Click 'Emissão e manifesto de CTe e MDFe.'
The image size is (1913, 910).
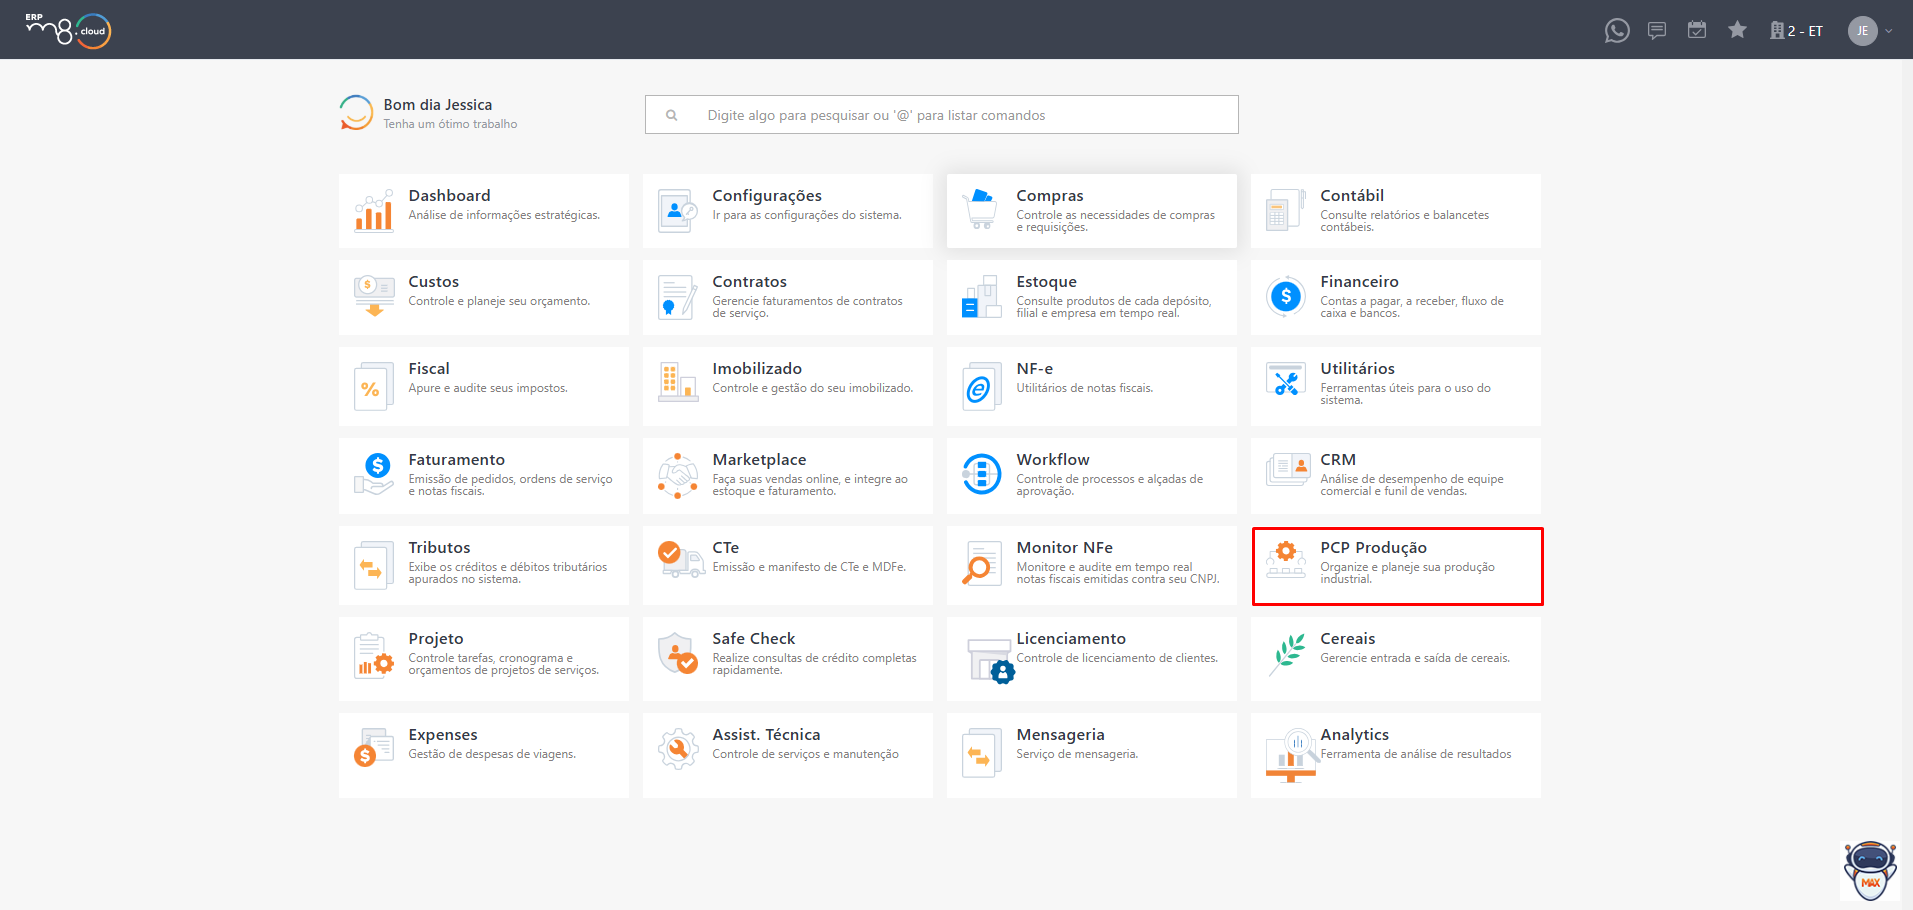point(809,567)
